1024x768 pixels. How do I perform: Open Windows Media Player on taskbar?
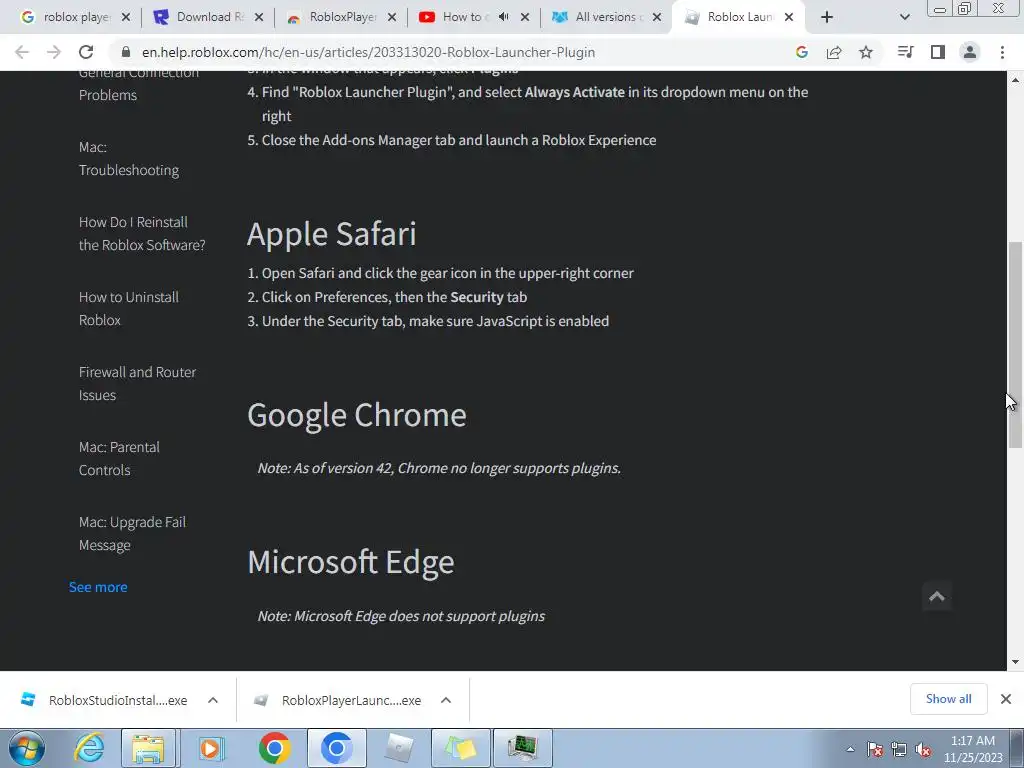pyautogui.click(x=212, y=748)
